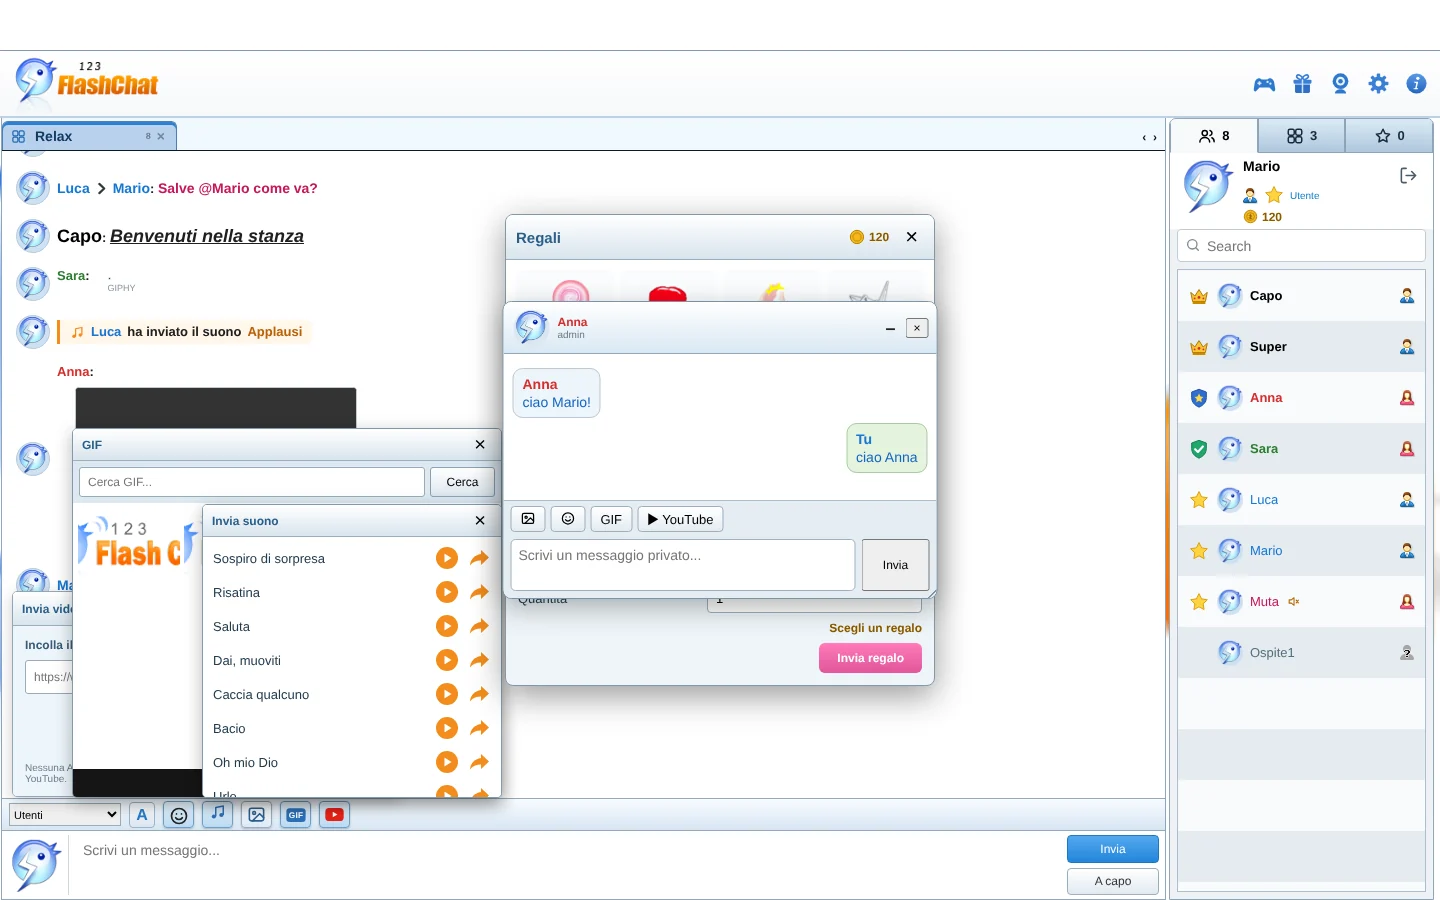
Task: Select user 'Sara' in the user list
Action: point(1301,449)
